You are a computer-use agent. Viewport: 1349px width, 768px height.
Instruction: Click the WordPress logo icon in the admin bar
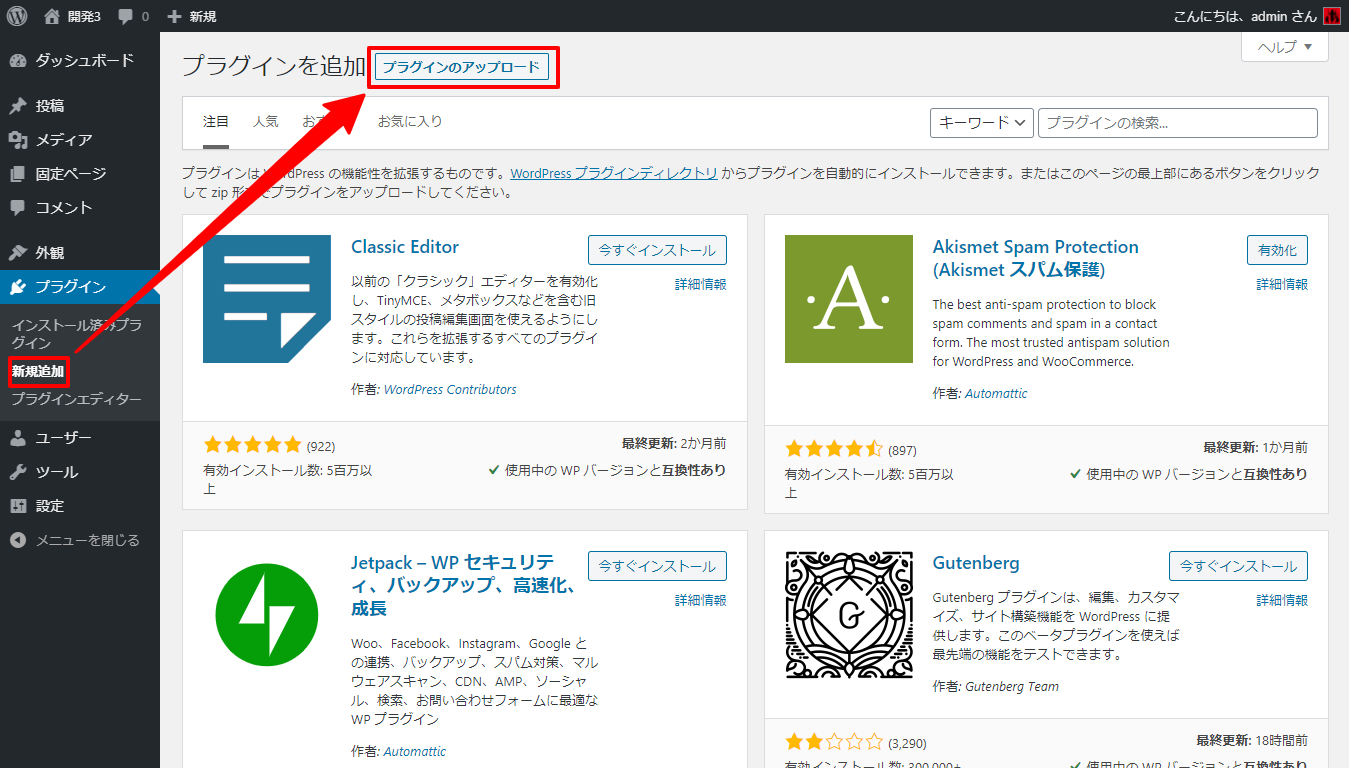point(17,16)
